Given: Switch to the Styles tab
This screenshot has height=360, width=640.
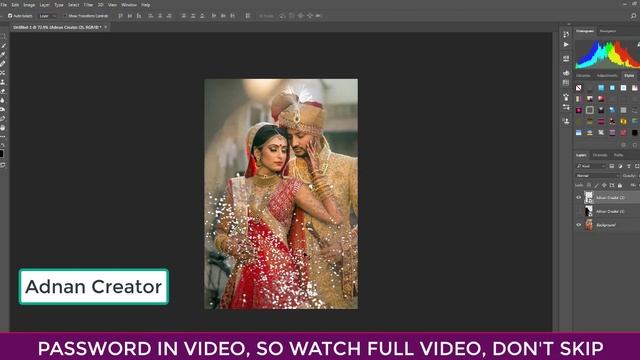Looking at the screenshot, I should [629, 76].
